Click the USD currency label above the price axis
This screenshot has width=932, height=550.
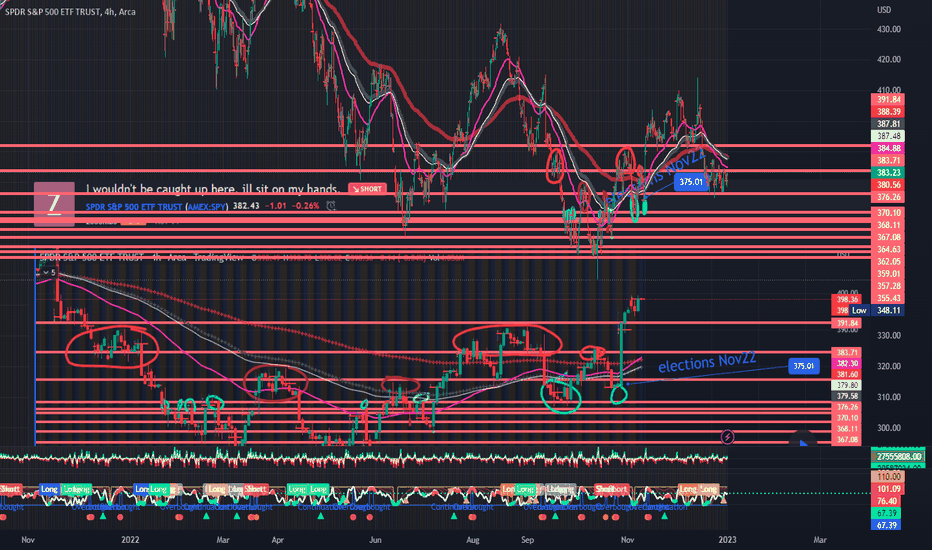pos(884,10)
